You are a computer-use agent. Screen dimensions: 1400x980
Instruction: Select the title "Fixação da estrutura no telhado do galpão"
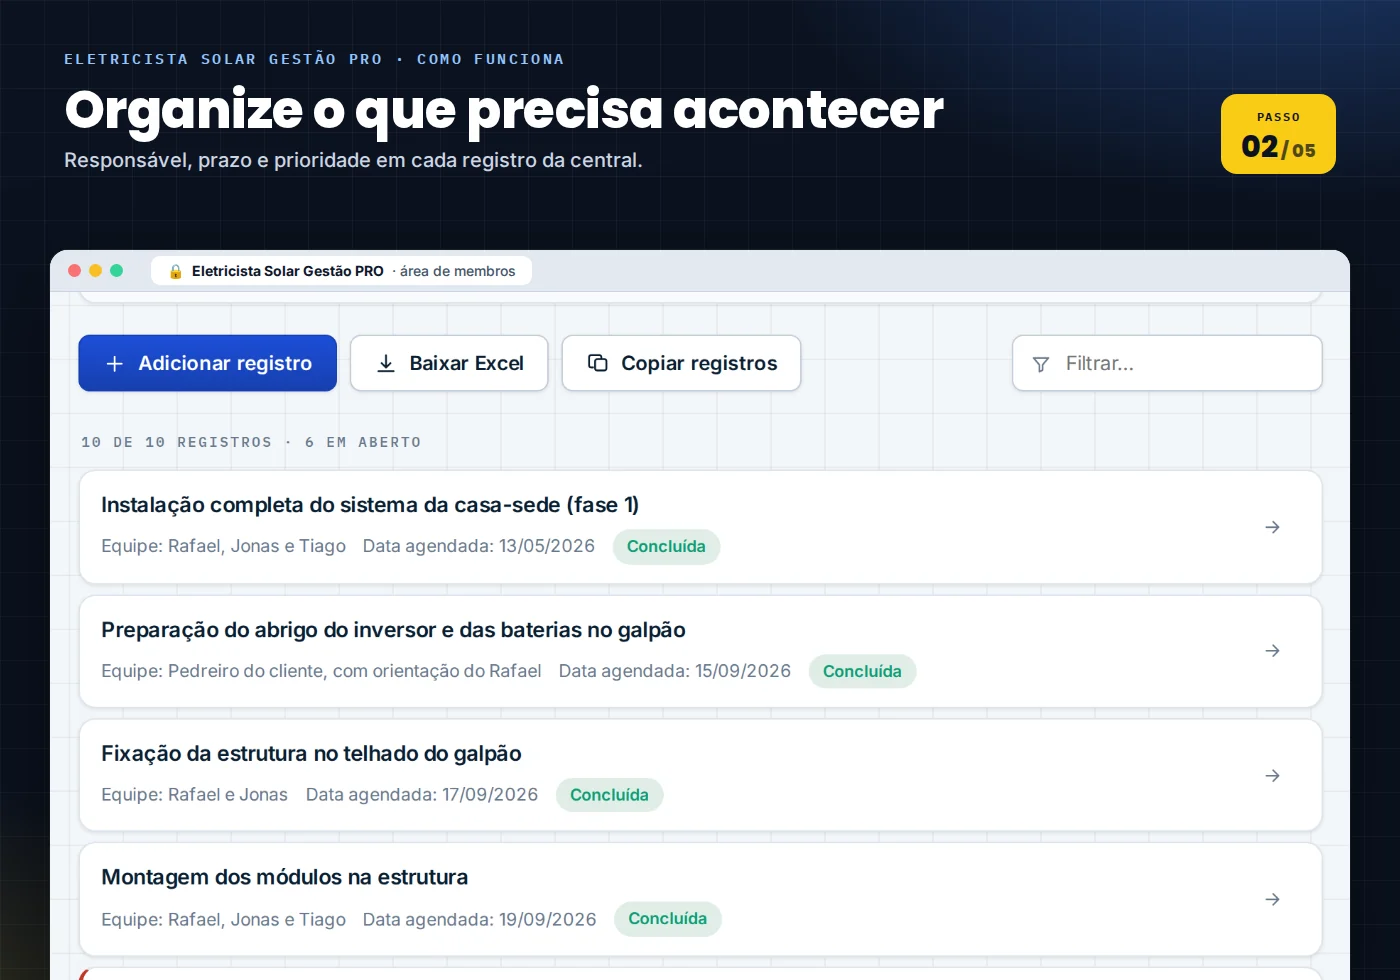311,754
